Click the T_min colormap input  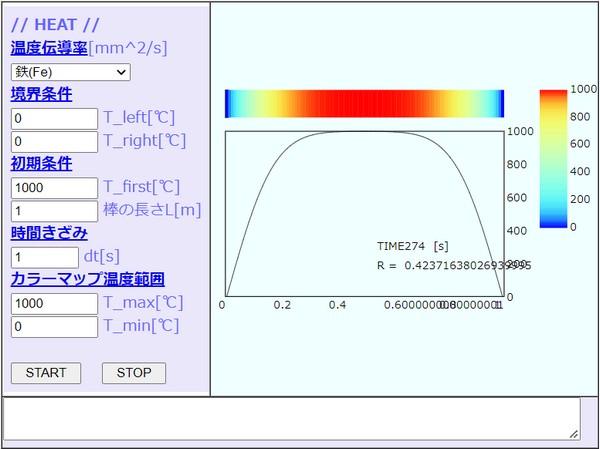pyautogui.click(x=54, y=326)
